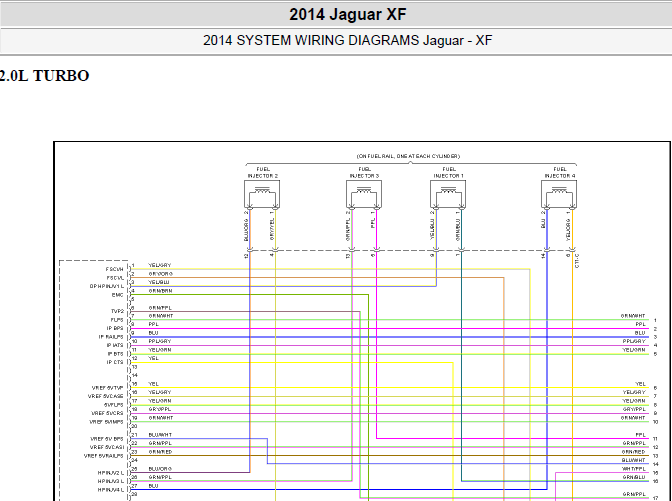
Task: Click connector pin 12 under Fuel Injector 2
Action: 246,256
